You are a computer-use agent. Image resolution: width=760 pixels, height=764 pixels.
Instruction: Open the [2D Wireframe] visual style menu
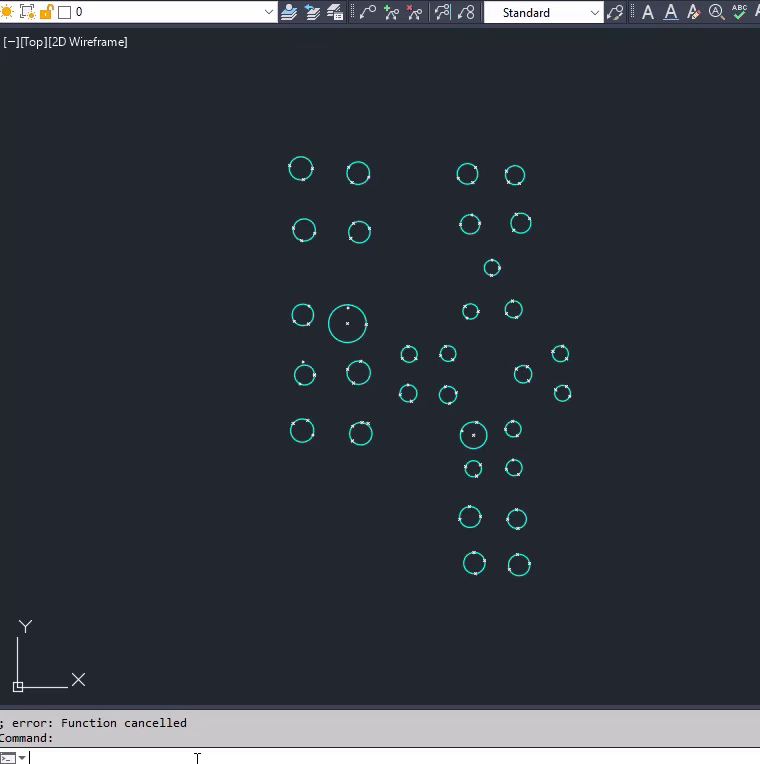click(x=88, y=42)
